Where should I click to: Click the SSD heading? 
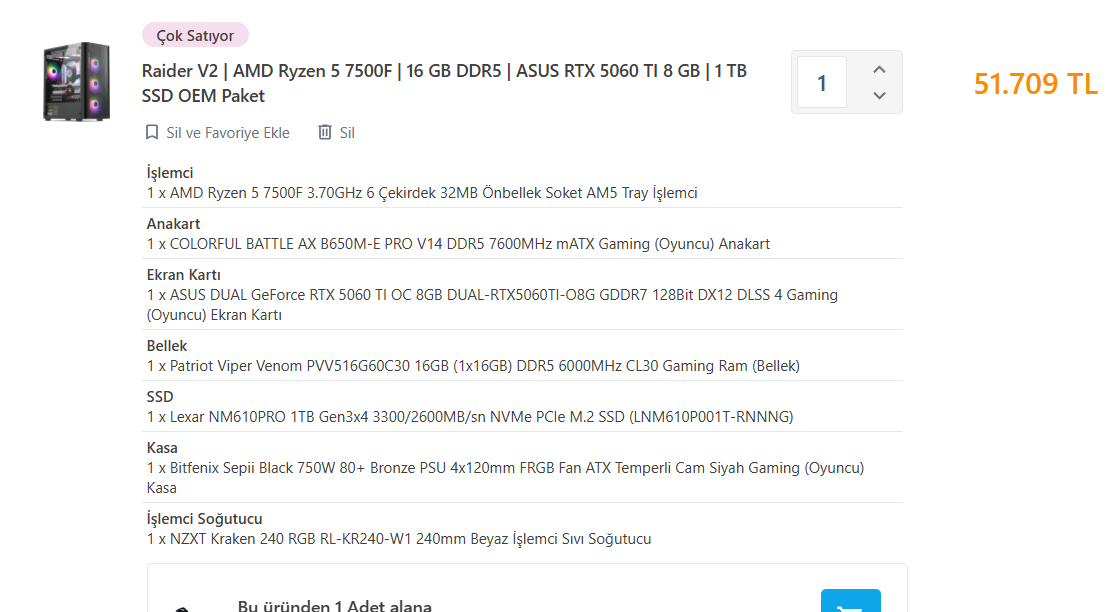coord(160,397)
